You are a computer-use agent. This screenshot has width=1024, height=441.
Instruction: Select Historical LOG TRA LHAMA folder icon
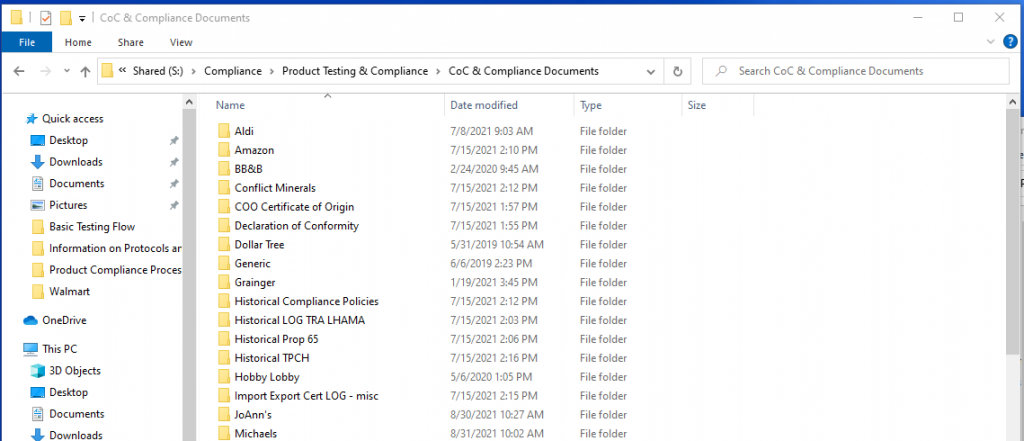(x=224, y=321)
